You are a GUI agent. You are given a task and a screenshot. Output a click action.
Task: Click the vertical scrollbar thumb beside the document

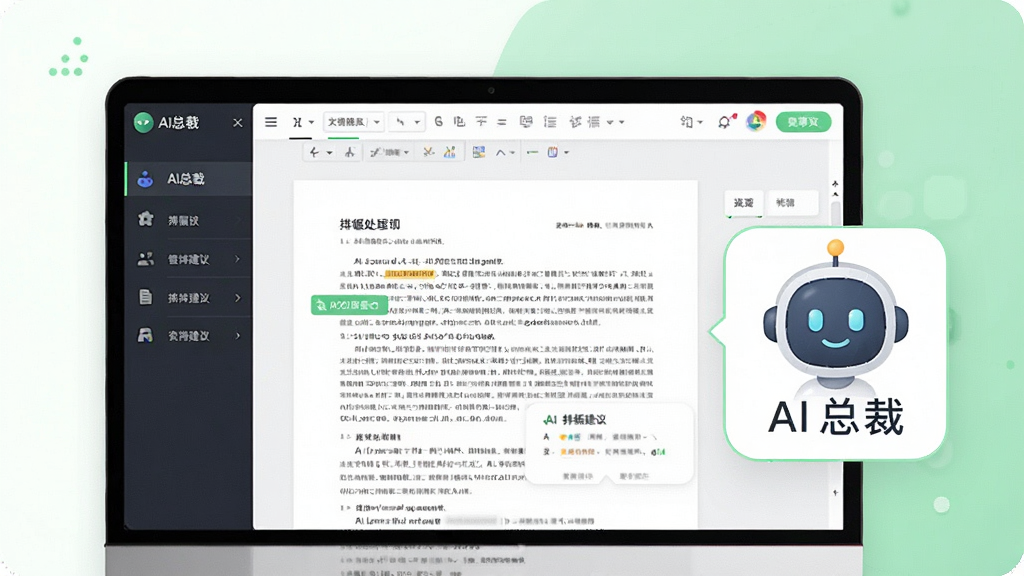(835, 214)
